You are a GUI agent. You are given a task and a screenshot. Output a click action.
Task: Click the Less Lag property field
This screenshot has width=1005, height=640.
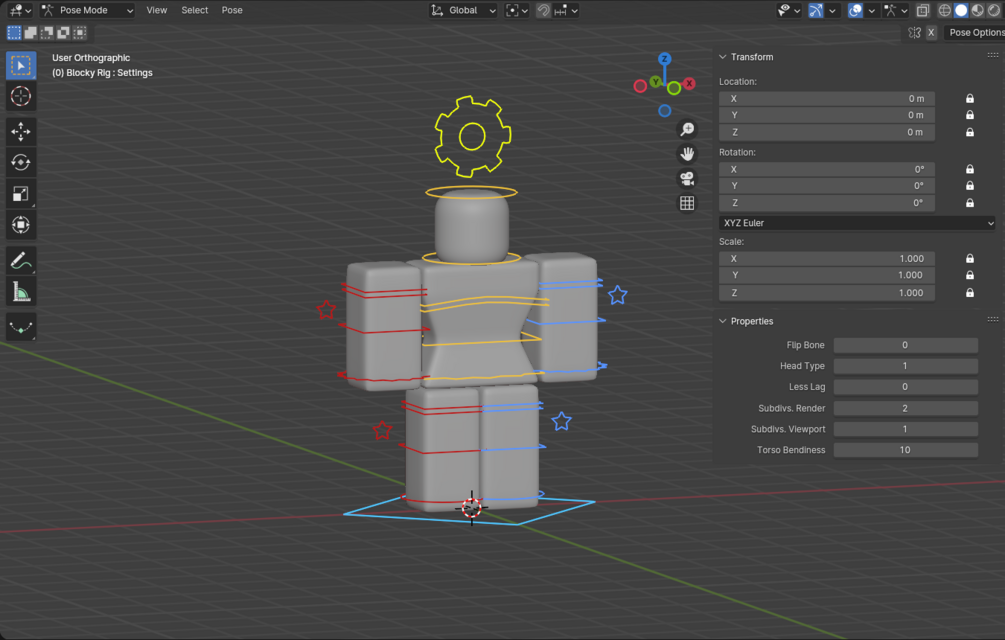(x=906, y=387)
